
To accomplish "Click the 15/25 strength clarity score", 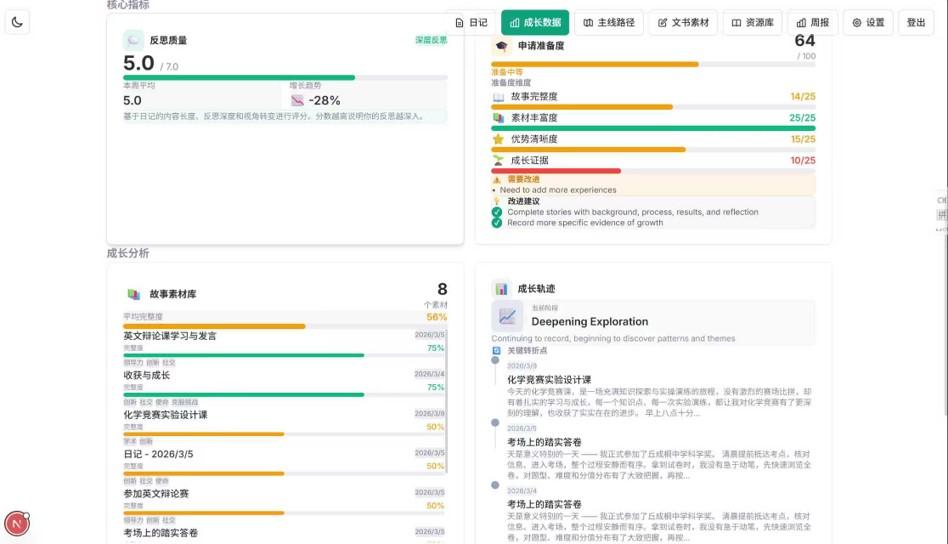I will coord(803,139).
